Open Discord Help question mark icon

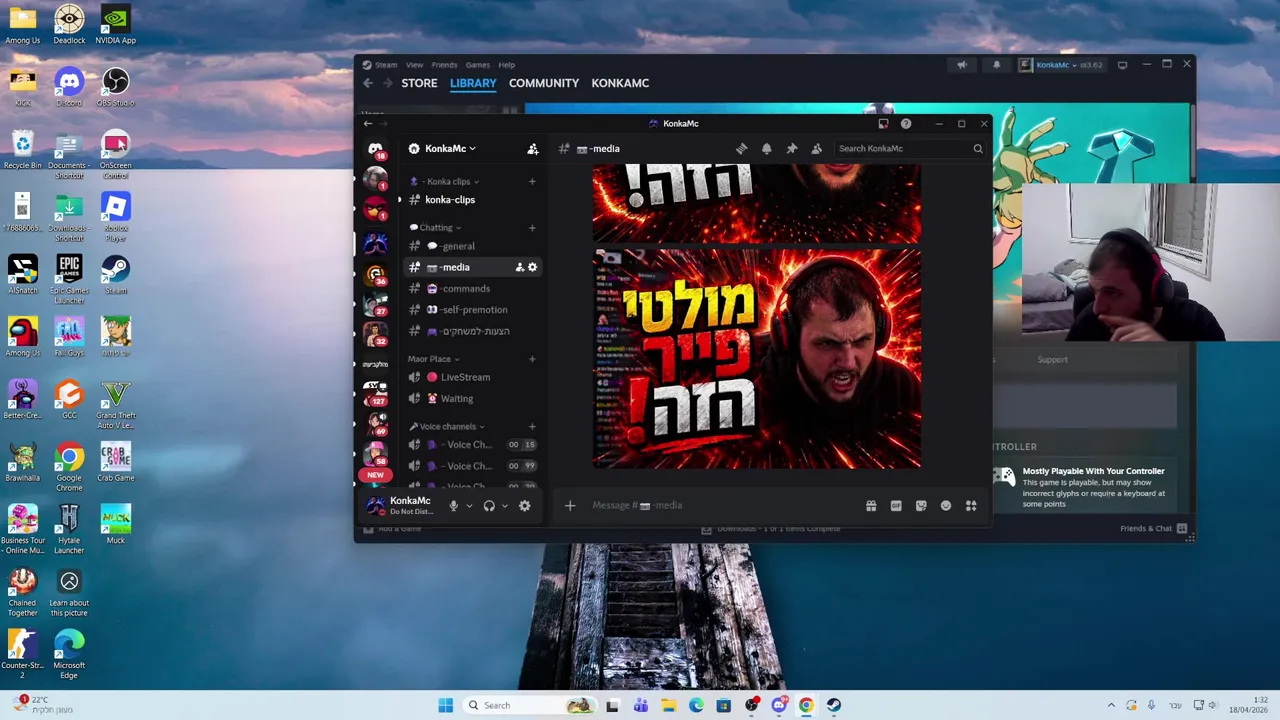coord(906,124)
